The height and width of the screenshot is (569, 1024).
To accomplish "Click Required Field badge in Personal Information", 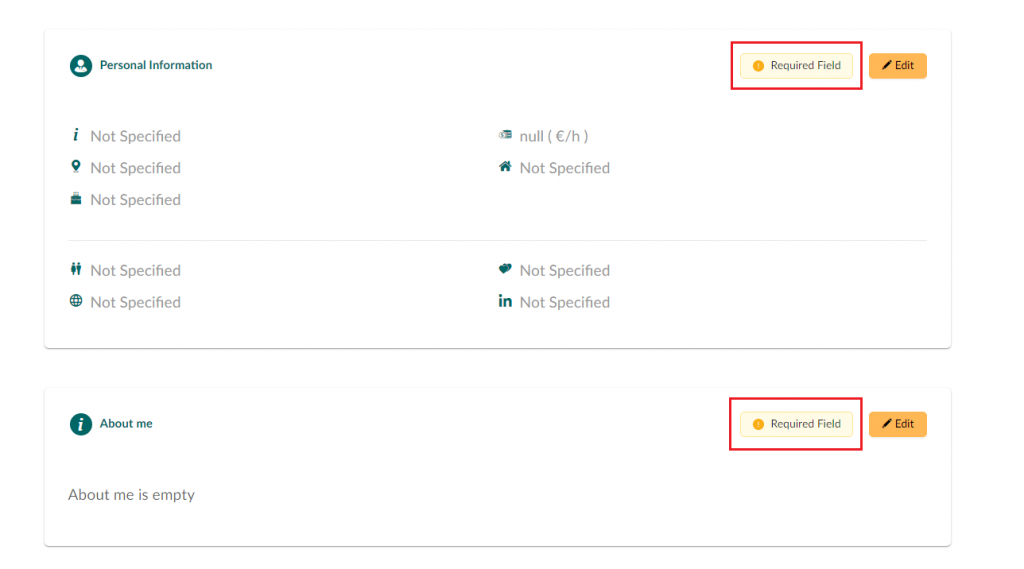I will tap(796, 66).
